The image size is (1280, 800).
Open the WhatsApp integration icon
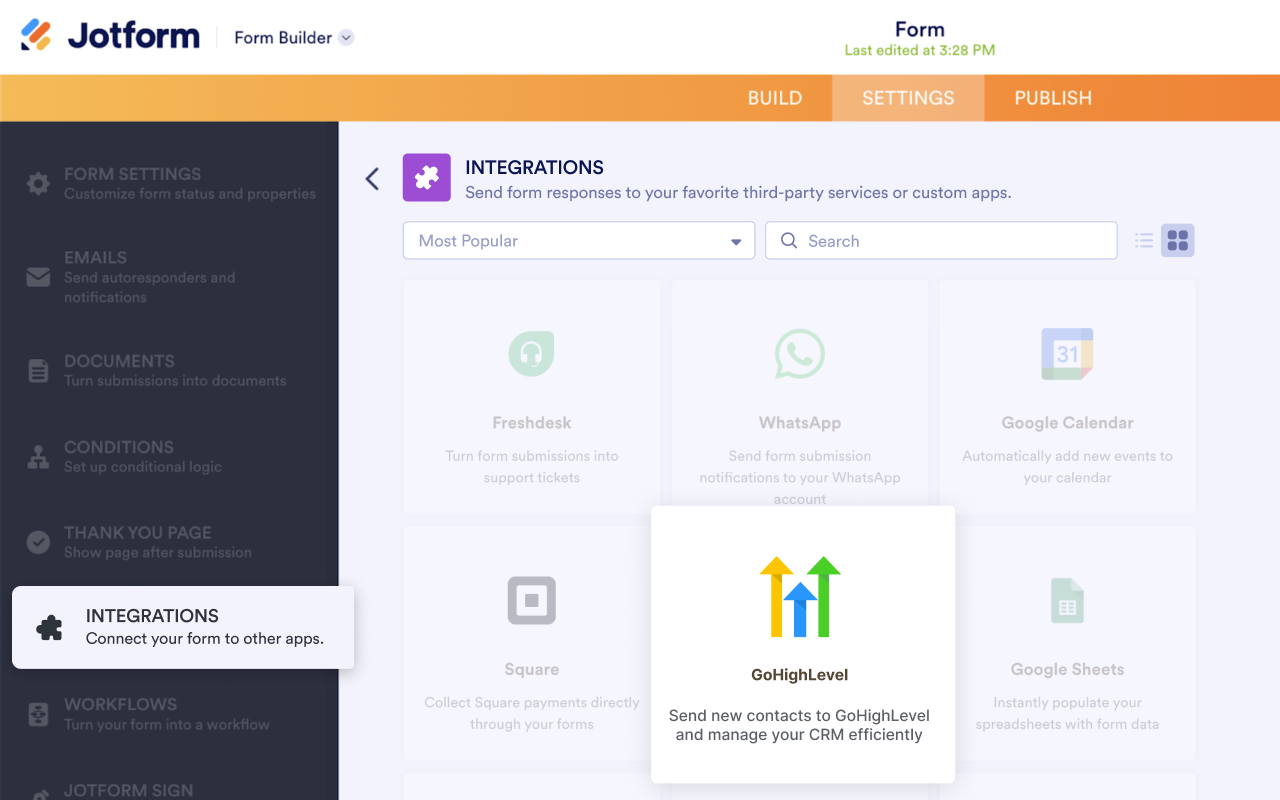click(799, 354)
